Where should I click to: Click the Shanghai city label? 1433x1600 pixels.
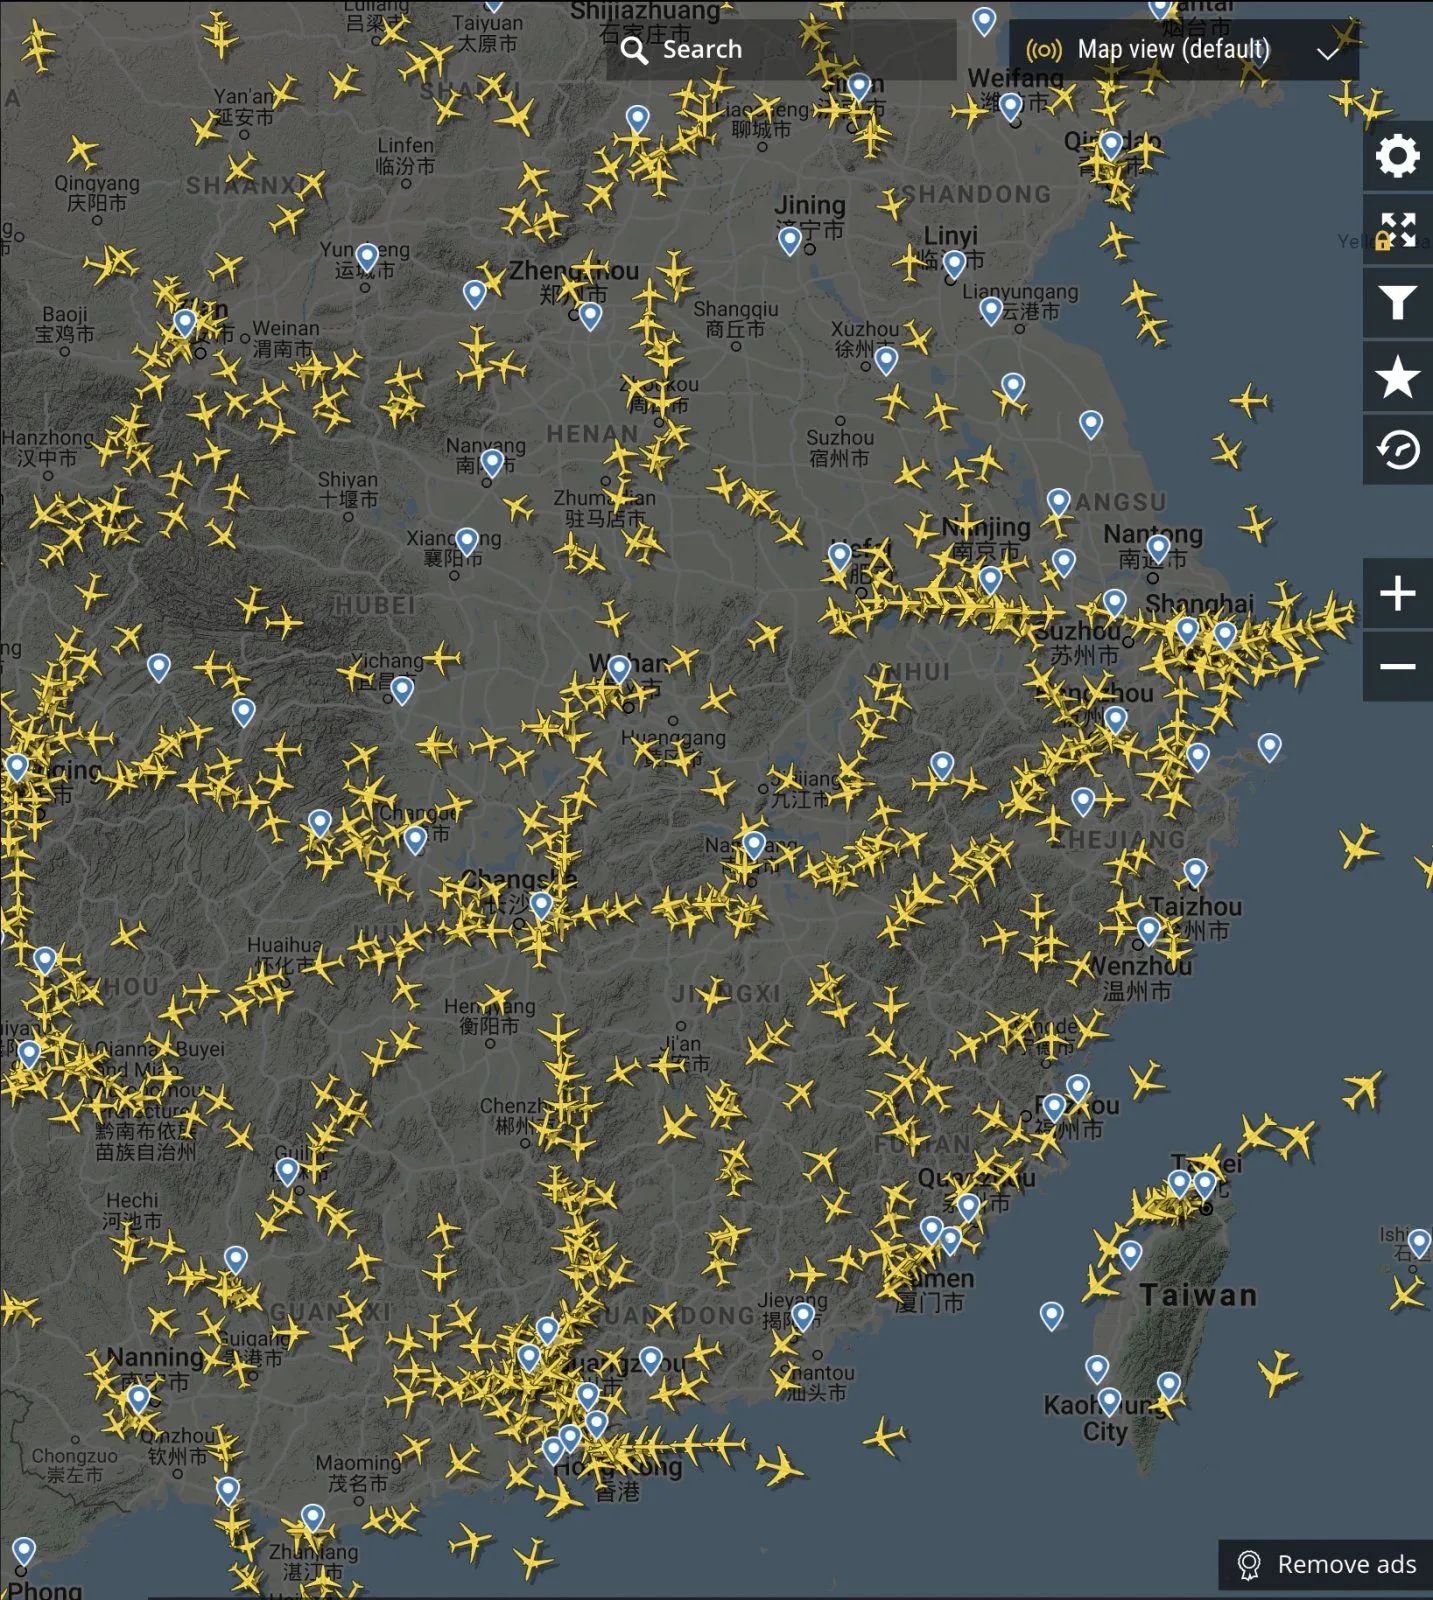[x=1199, y=604]
